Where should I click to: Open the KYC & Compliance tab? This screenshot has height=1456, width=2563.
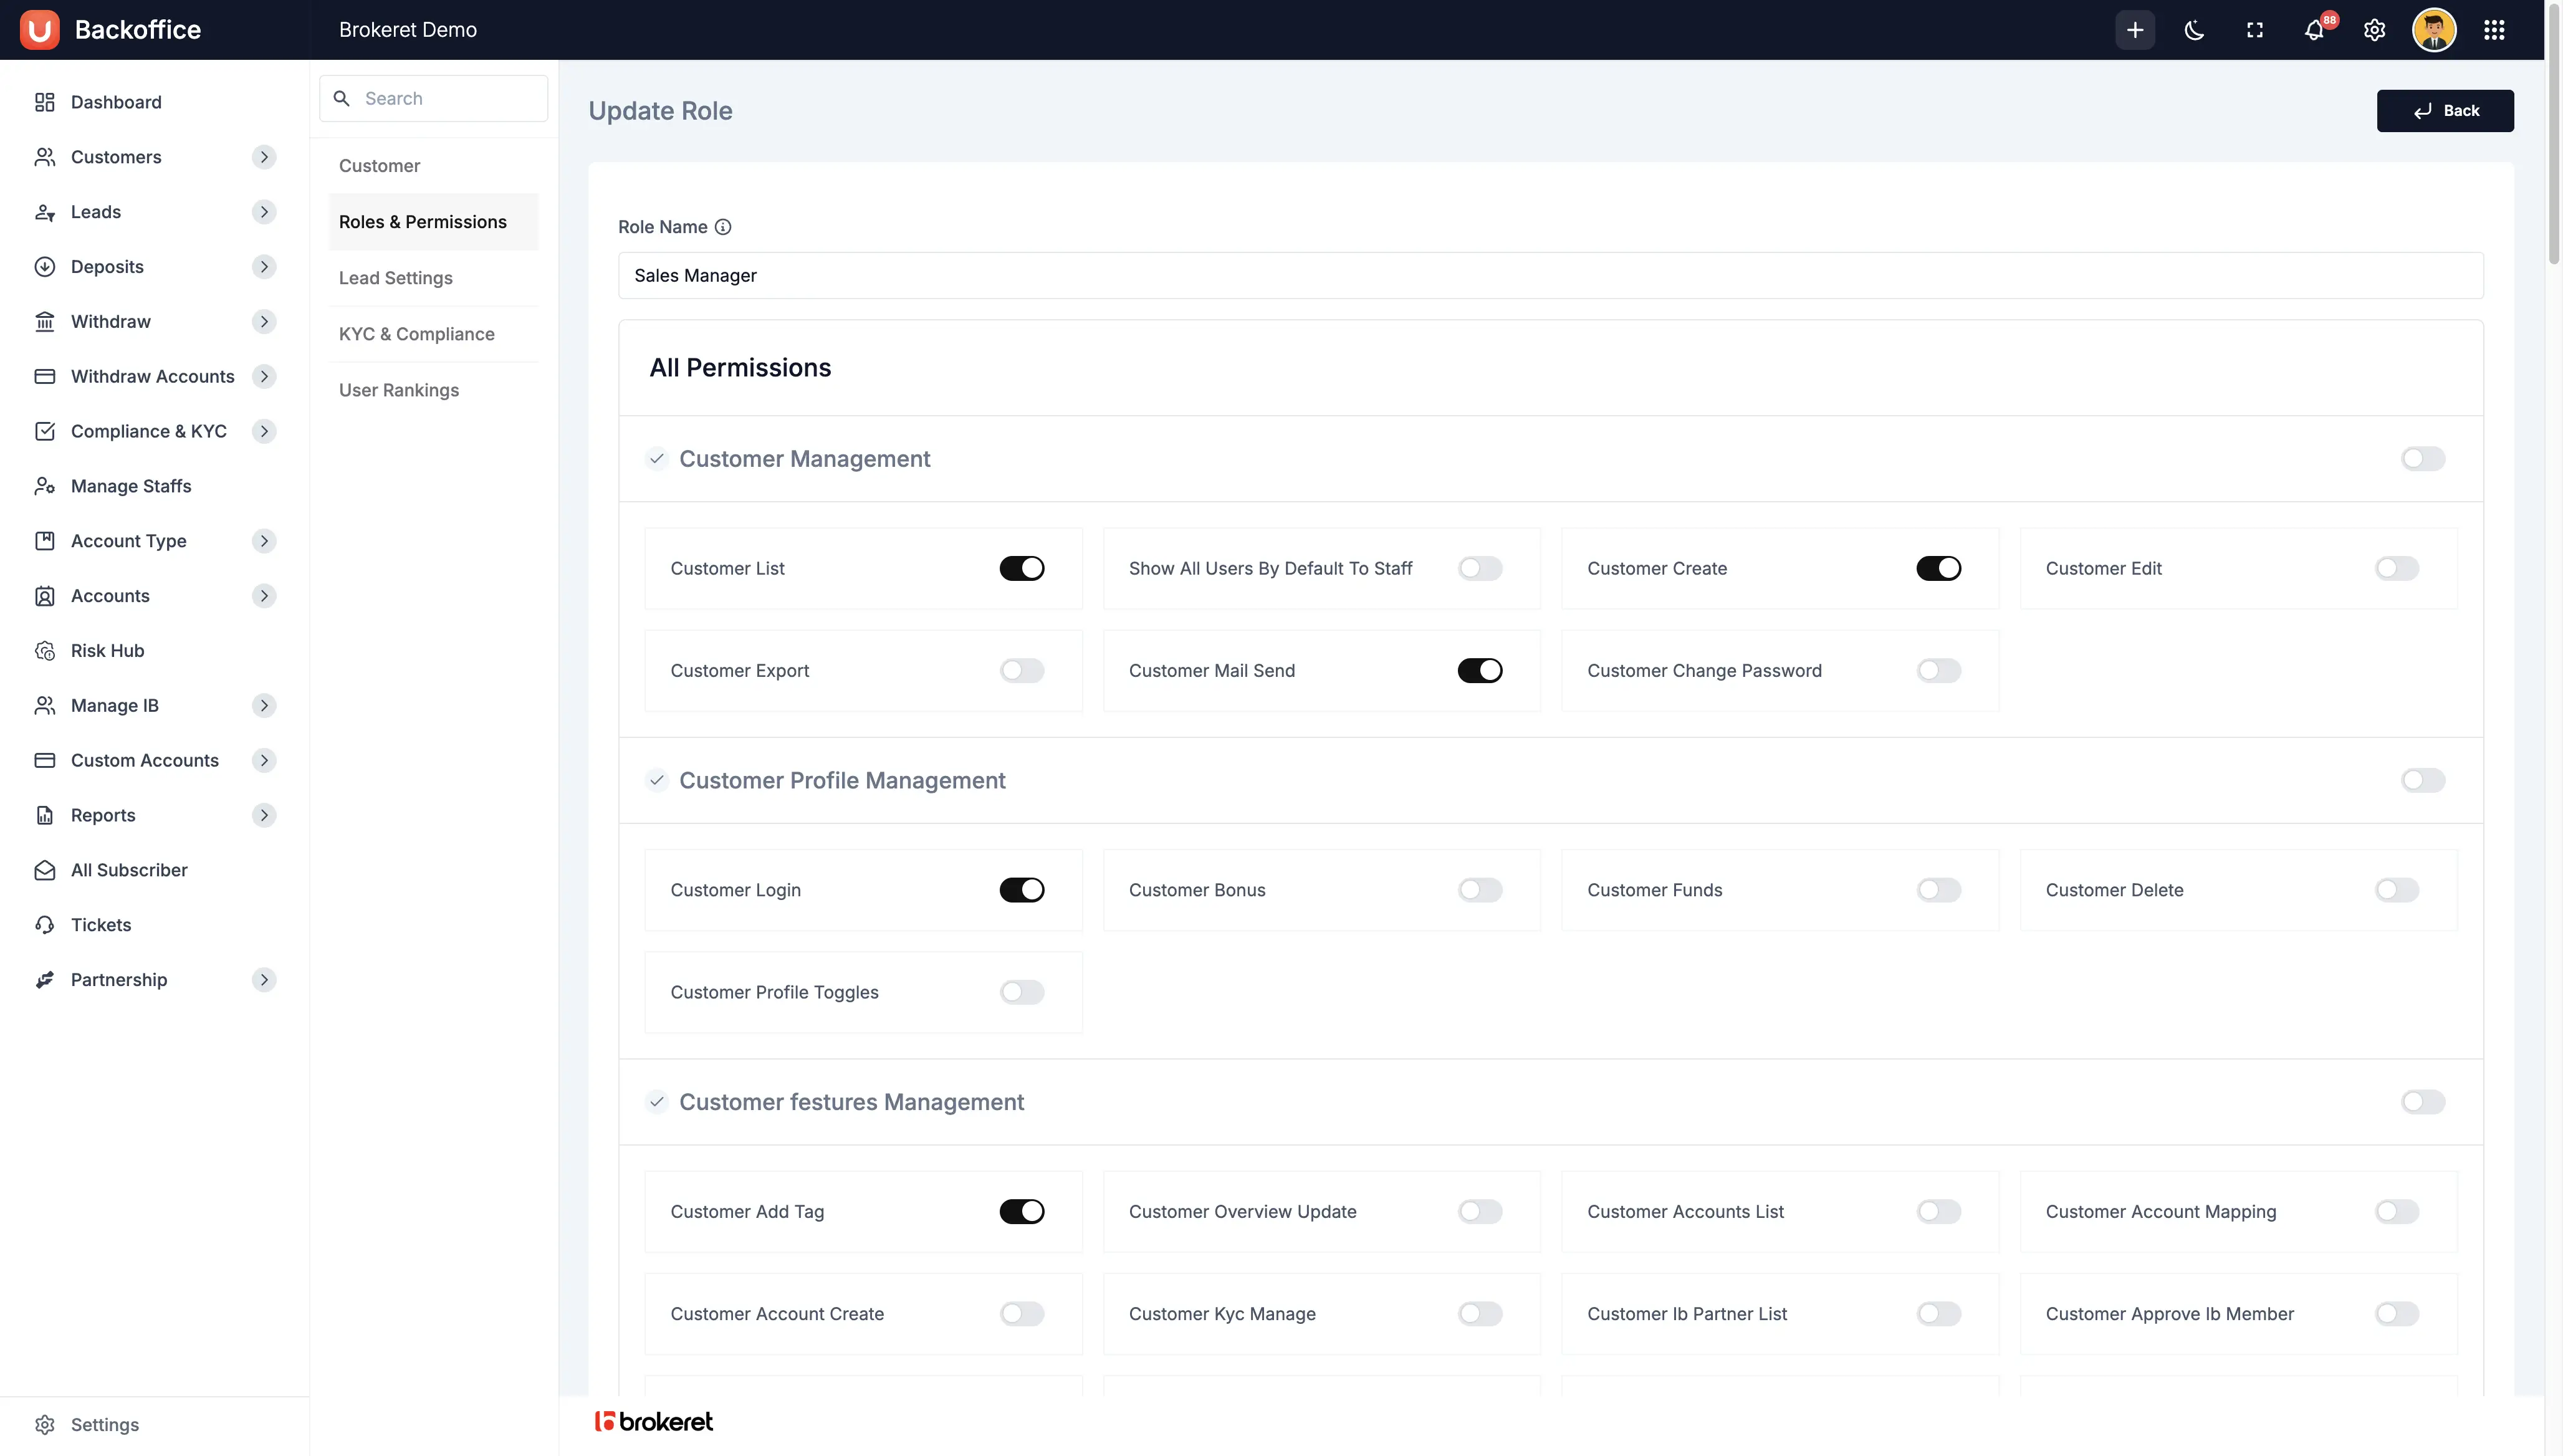[x=417, y=333]
